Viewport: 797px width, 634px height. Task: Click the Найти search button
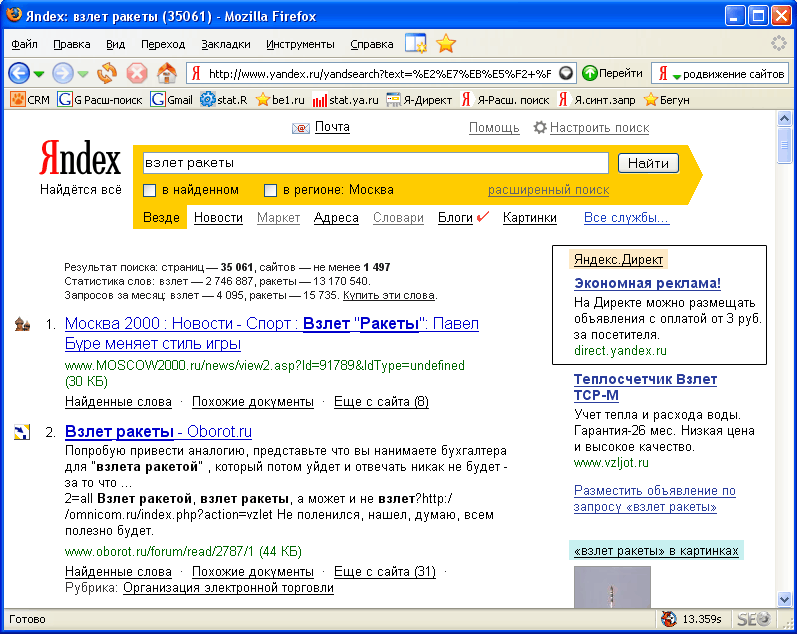[648, 163]
